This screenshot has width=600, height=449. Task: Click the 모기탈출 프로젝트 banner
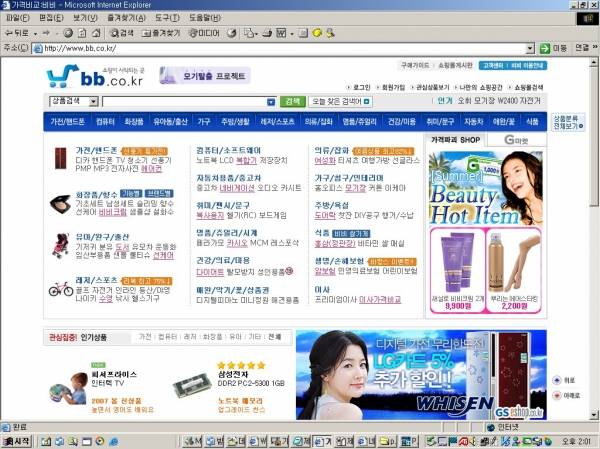tap(205, 75)
